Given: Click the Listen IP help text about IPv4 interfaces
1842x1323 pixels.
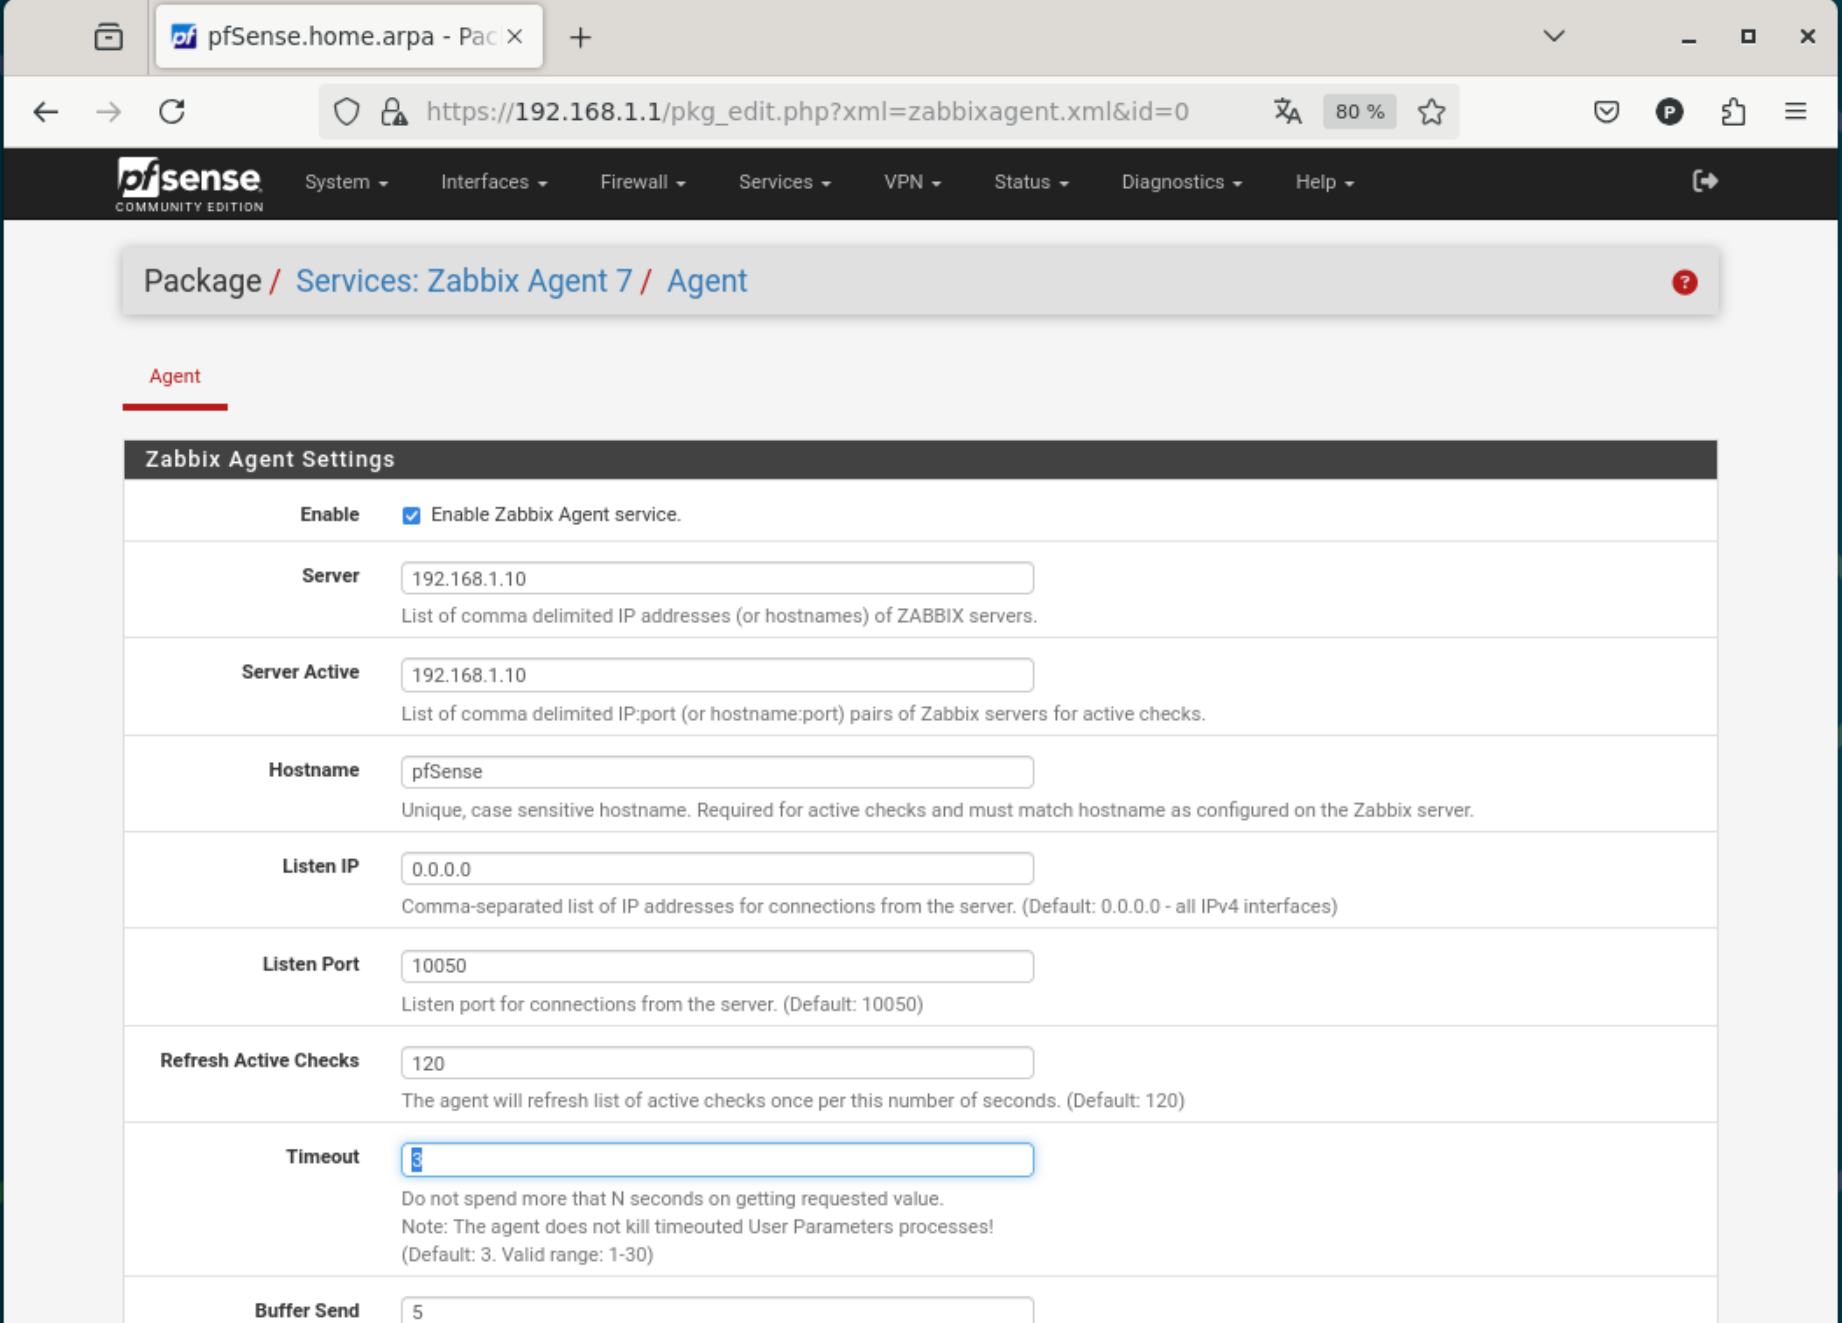Looking at the screenshot, I should pyautogui.click(x=869, y=907).
